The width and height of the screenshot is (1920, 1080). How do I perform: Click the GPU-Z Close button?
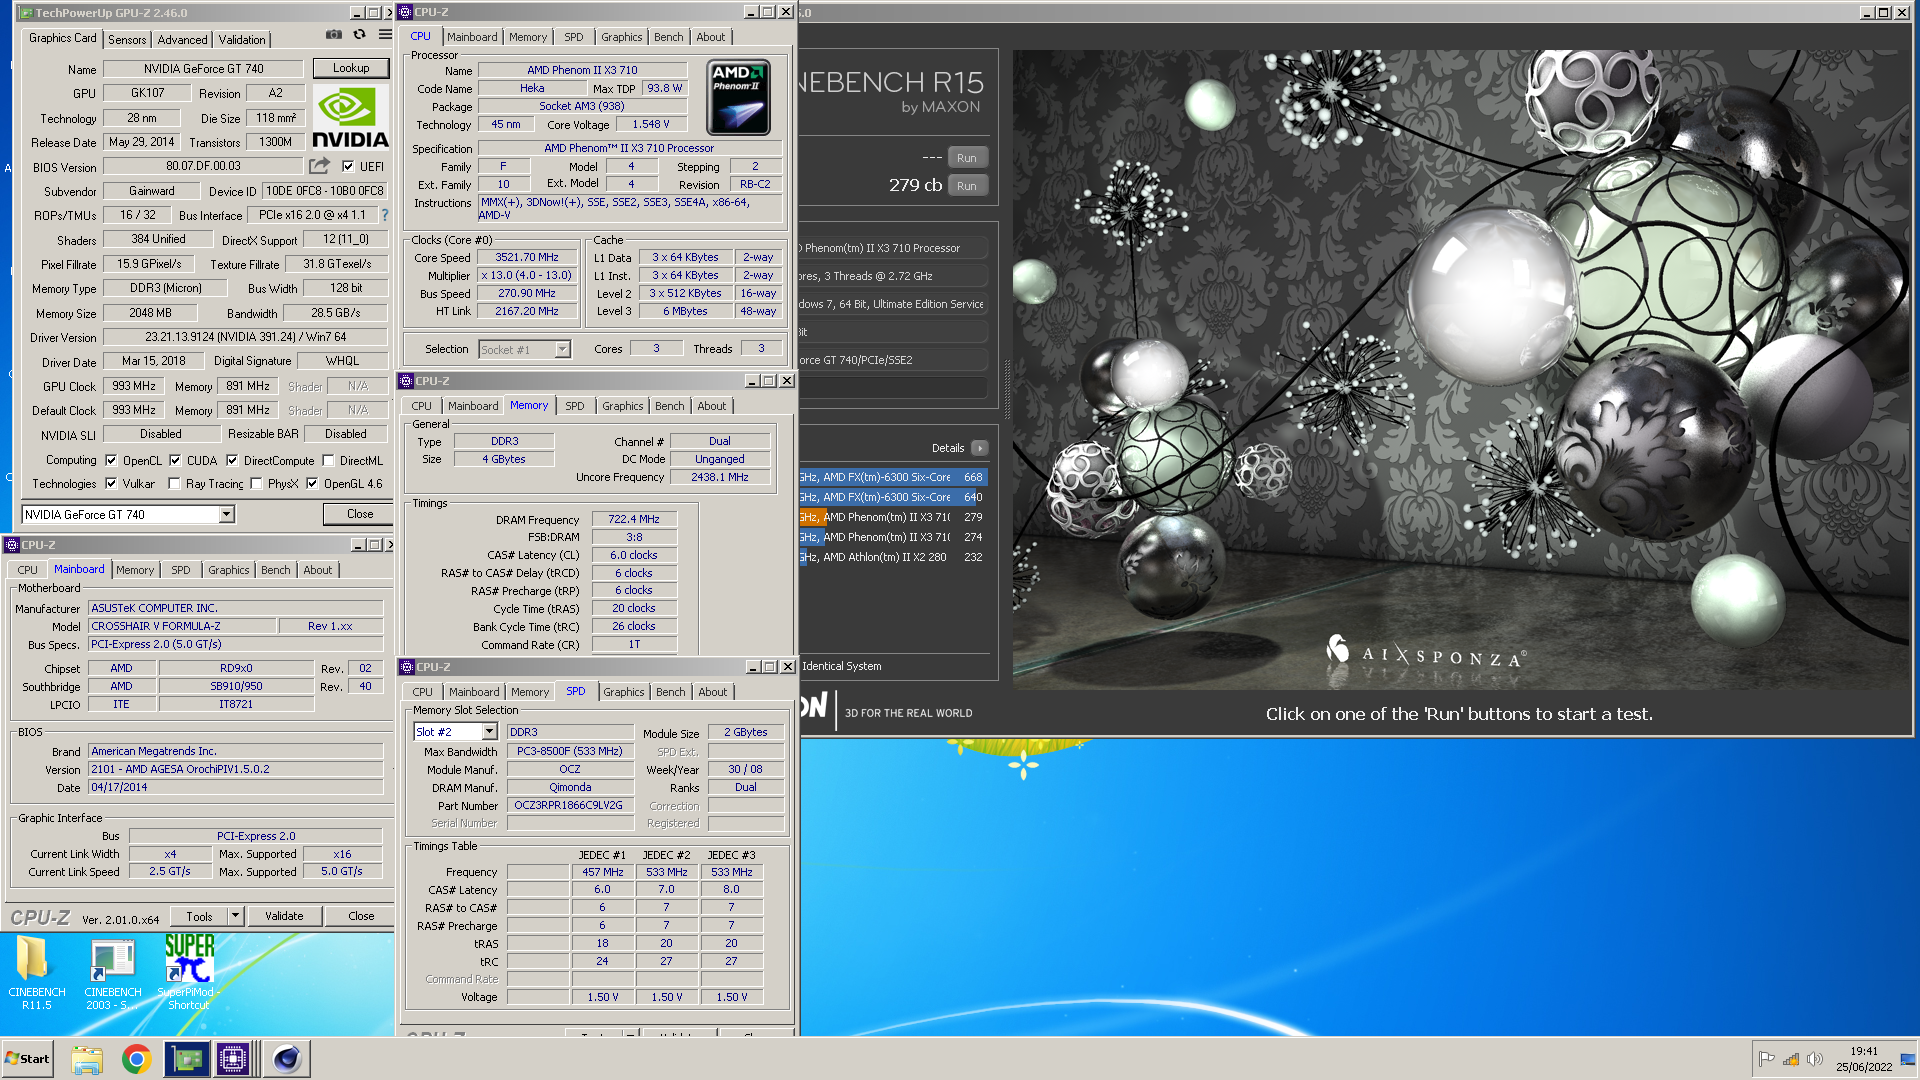coord(360,514)
